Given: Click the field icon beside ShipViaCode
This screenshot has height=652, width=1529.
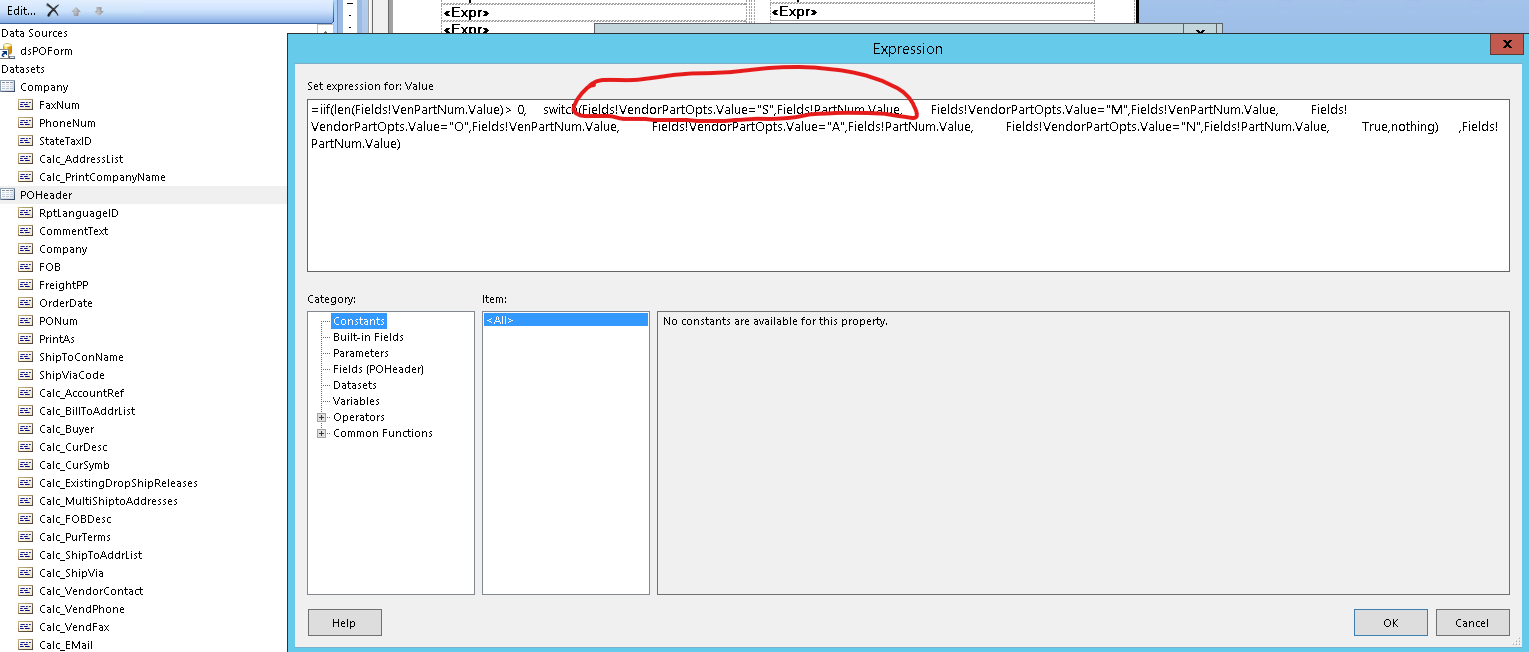Looking at the screenshot, I should [x=26, y=375].
